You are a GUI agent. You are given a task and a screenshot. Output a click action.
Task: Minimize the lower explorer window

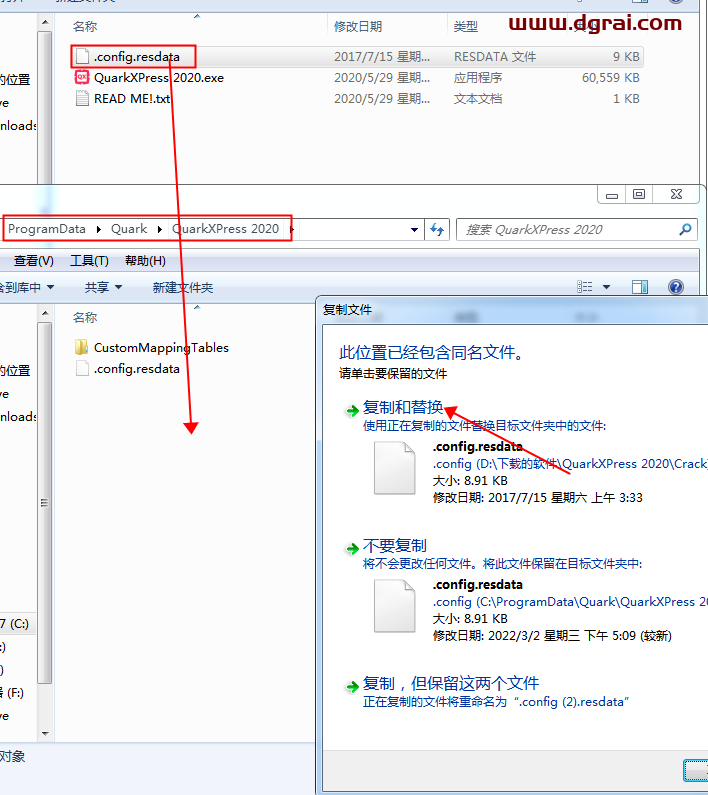click(612, 194)
